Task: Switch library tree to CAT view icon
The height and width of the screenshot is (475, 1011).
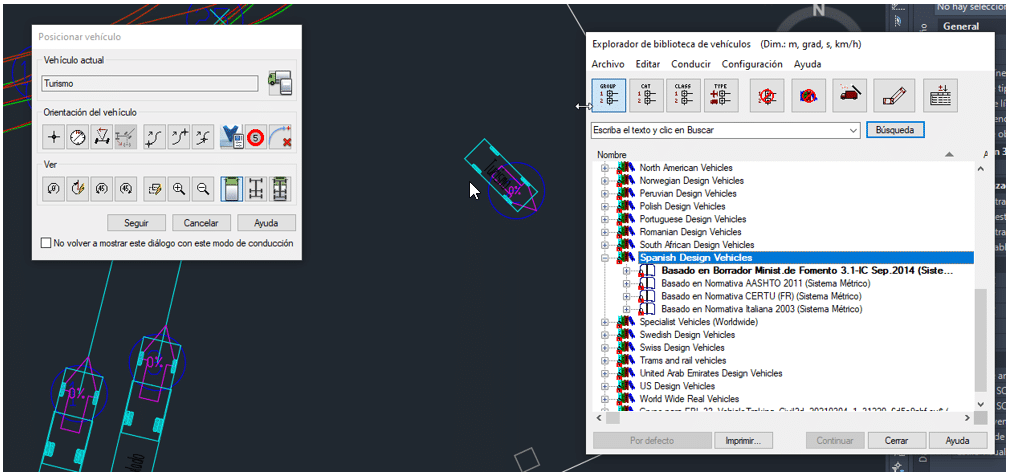Action: tap(645, 96)
